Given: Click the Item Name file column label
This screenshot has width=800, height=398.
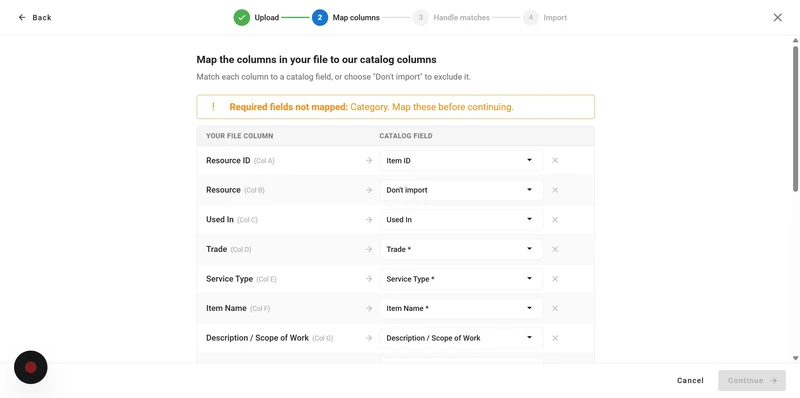Looking at the screenshot, I should point(226,308).
